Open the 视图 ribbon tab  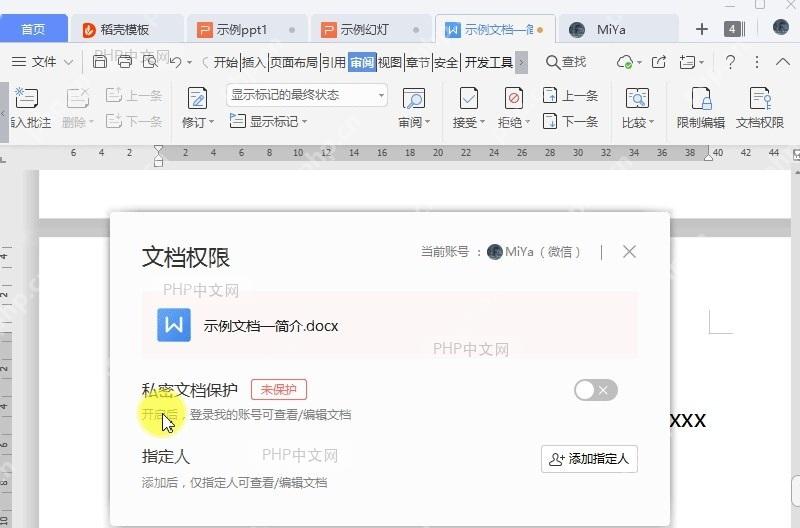(x=390, y=62)
